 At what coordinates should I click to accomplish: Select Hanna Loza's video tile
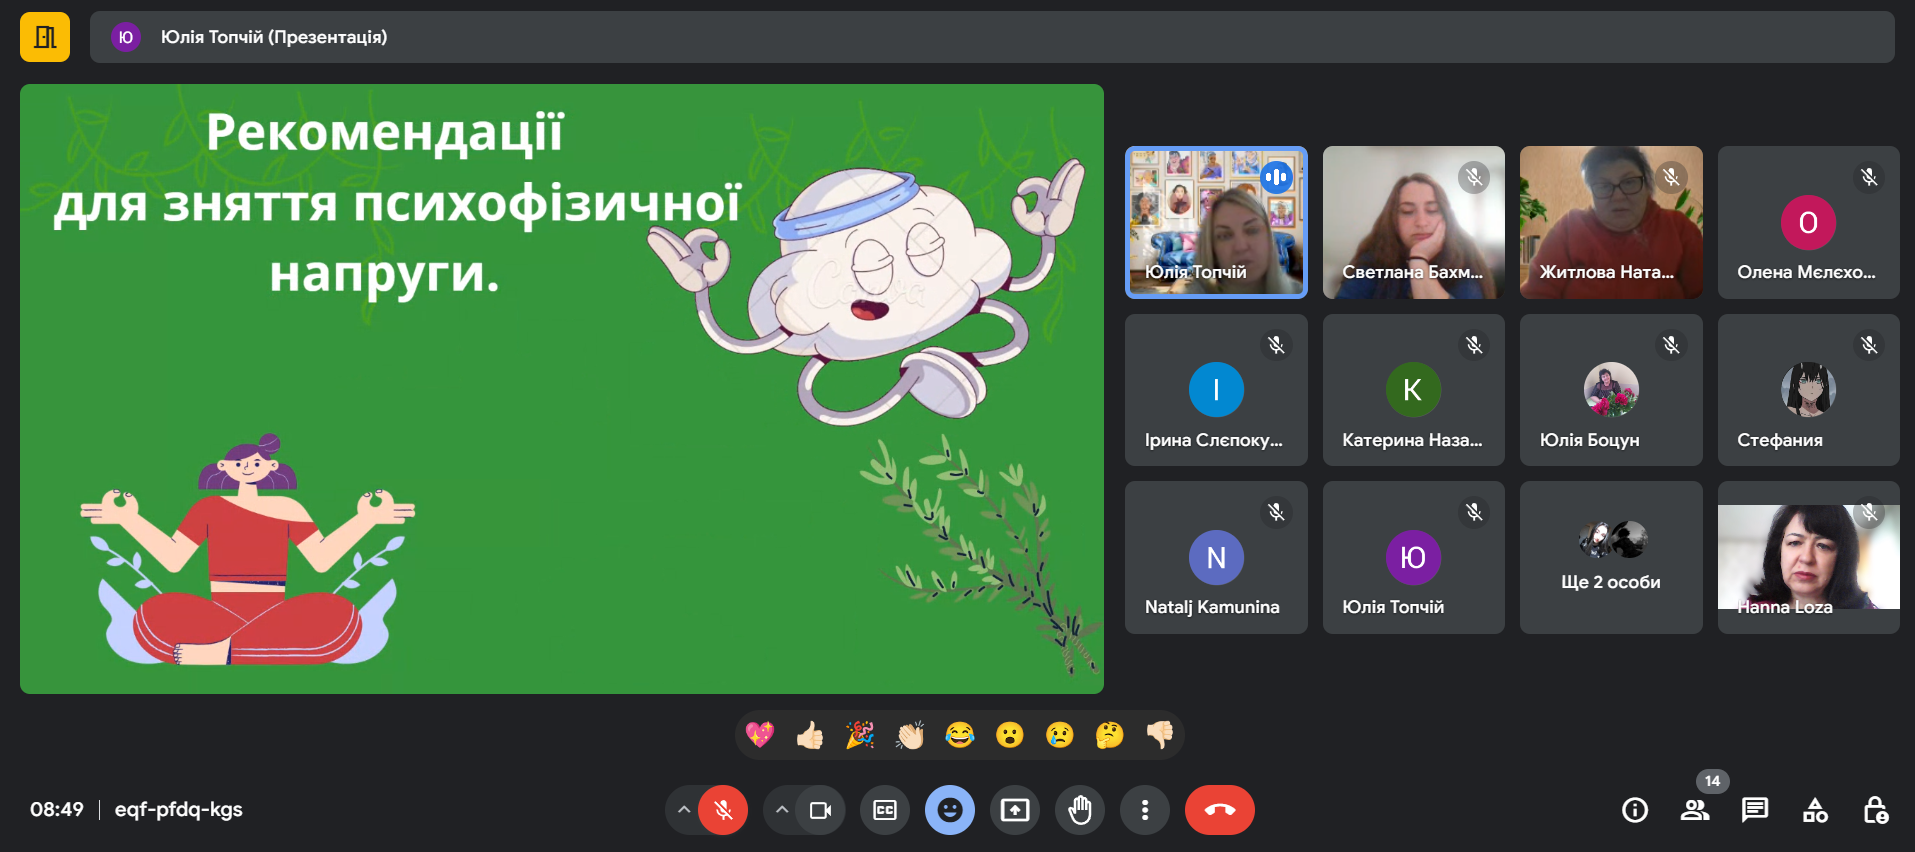(1808, 557)
